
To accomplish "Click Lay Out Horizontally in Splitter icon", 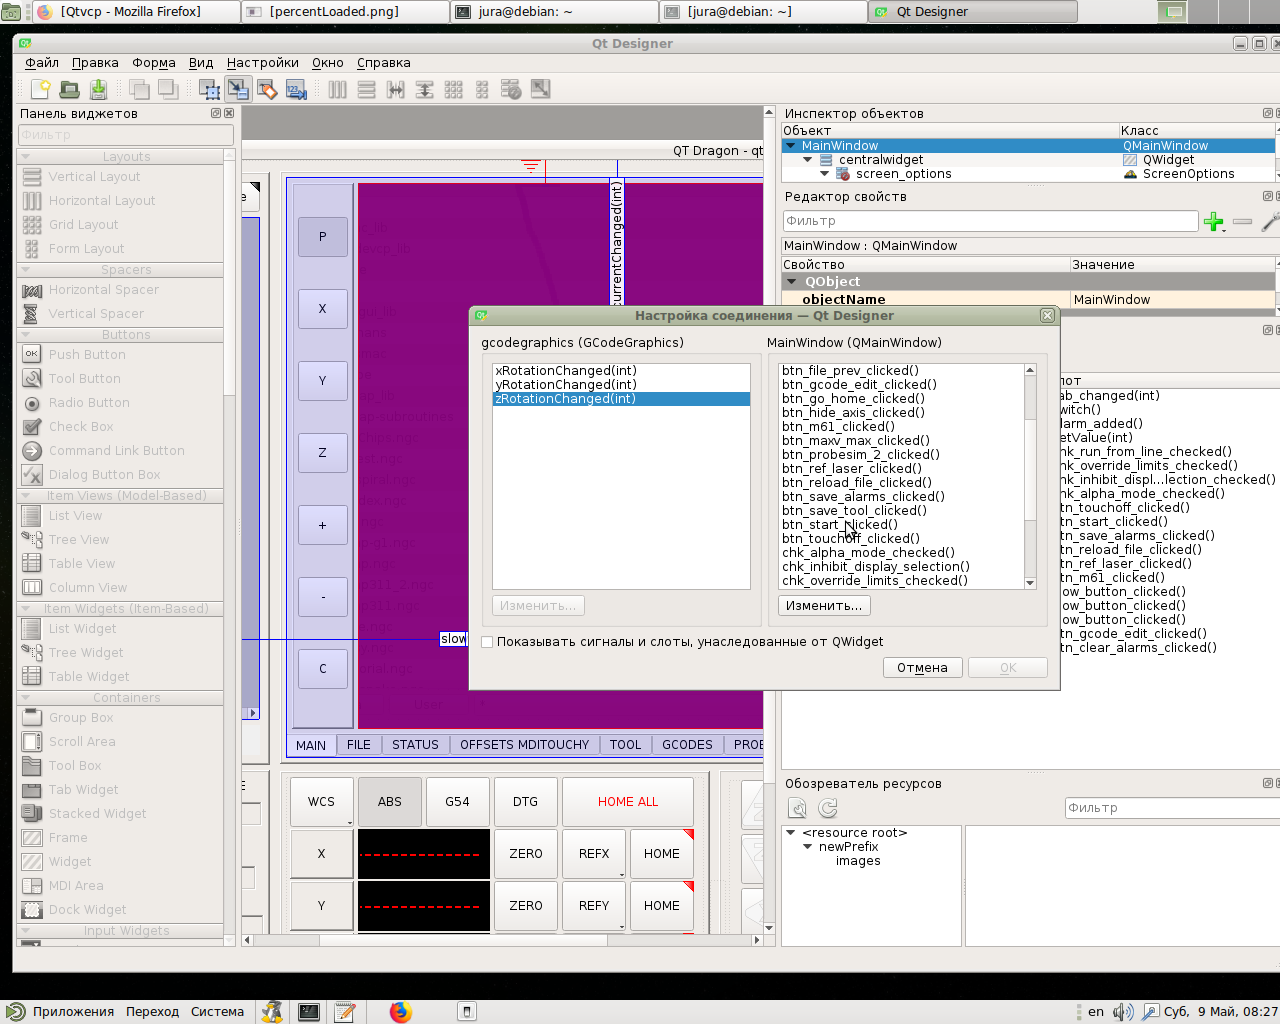I will 396,89.
